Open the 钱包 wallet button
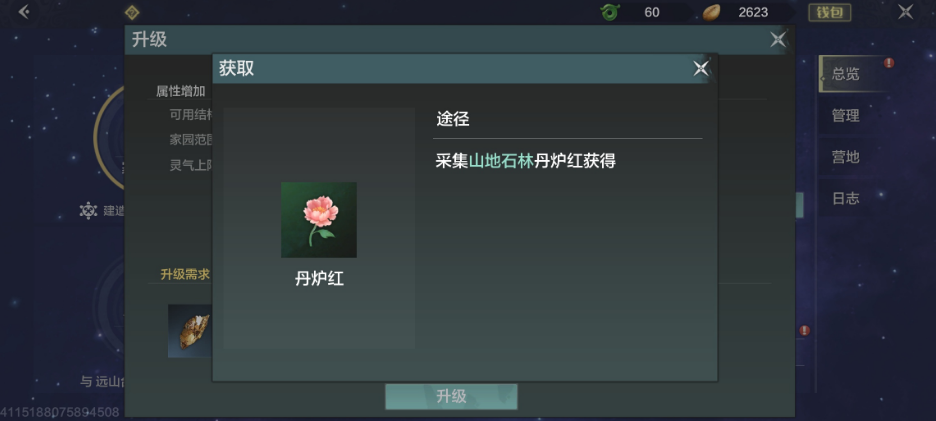The height and width of the screenshot is (421, 936). point(830,13)
